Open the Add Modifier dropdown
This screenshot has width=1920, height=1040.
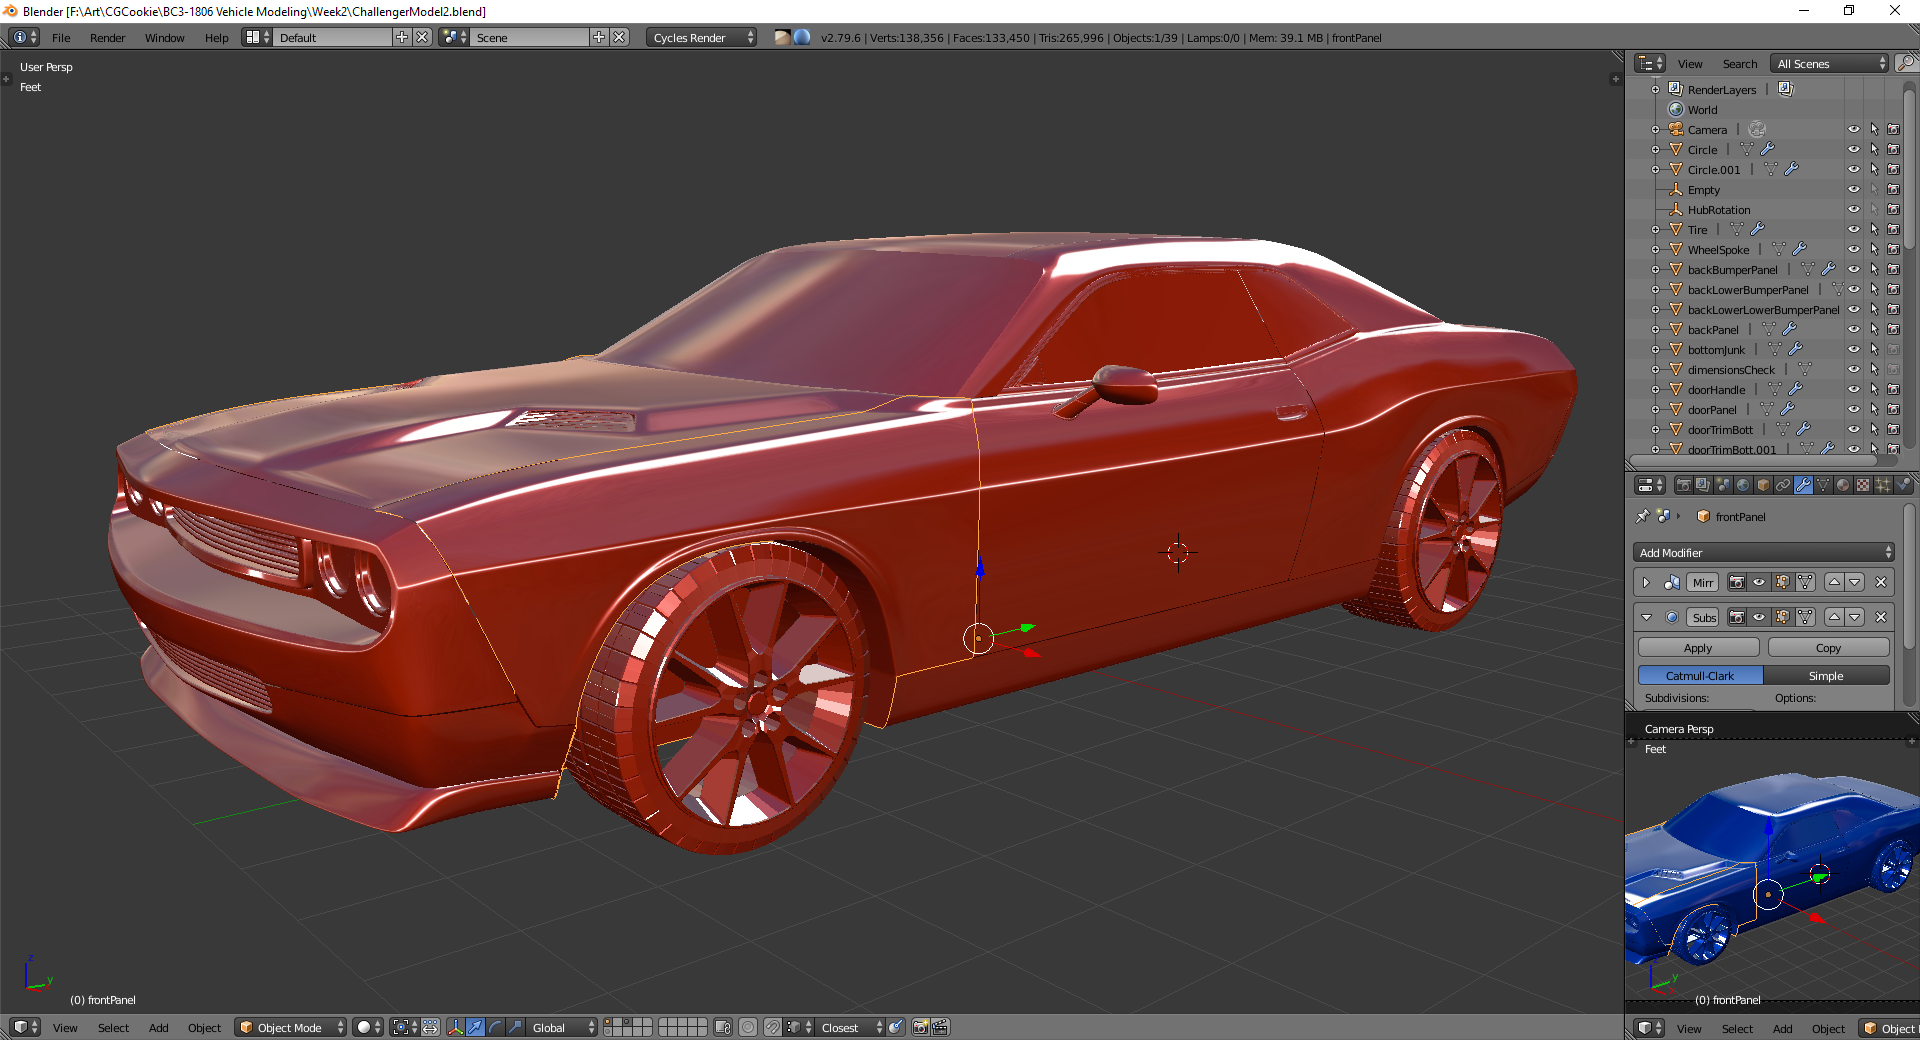click(1764, 552)
